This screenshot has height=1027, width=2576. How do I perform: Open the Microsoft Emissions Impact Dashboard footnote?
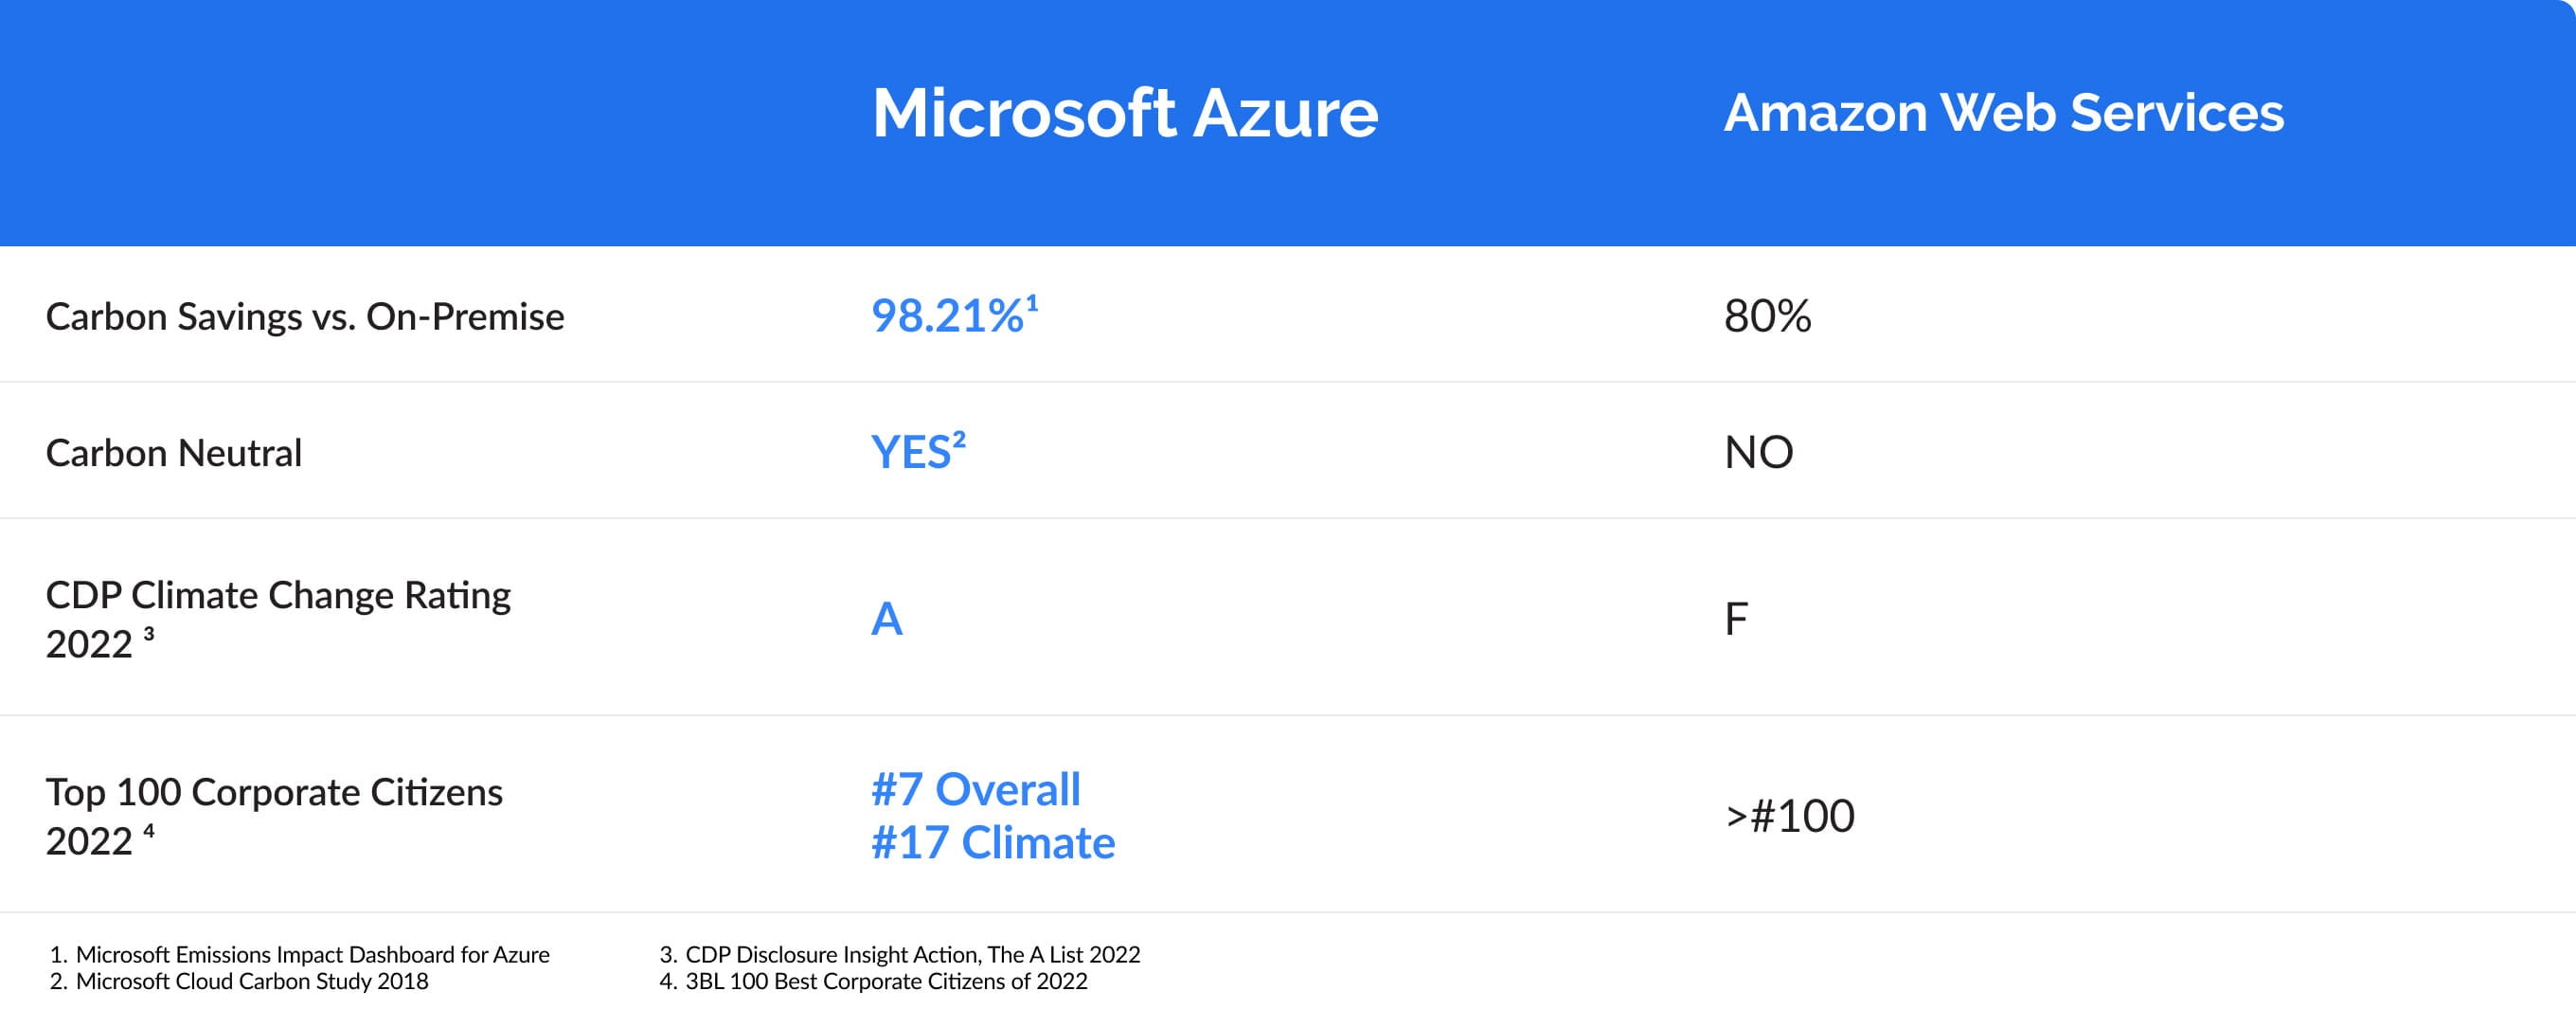tap(300, 954)
